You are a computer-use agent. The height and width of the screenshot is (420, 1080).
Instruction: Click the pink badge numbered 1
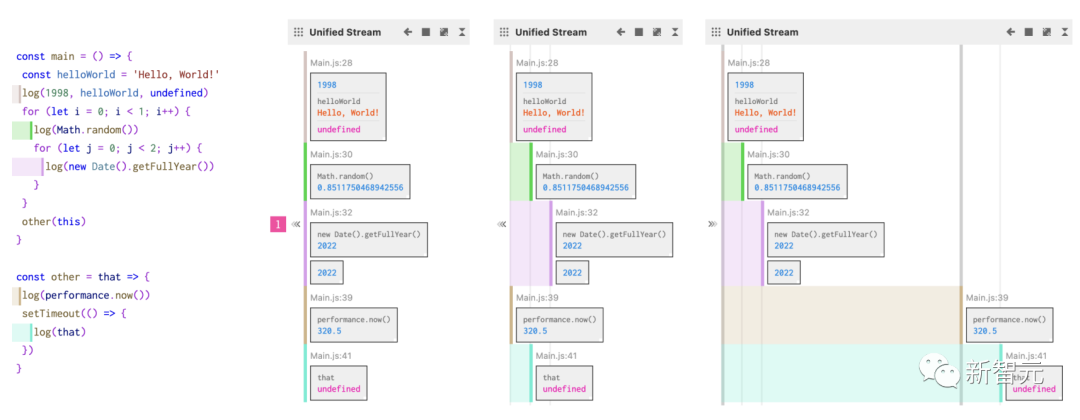pos(278,225)
